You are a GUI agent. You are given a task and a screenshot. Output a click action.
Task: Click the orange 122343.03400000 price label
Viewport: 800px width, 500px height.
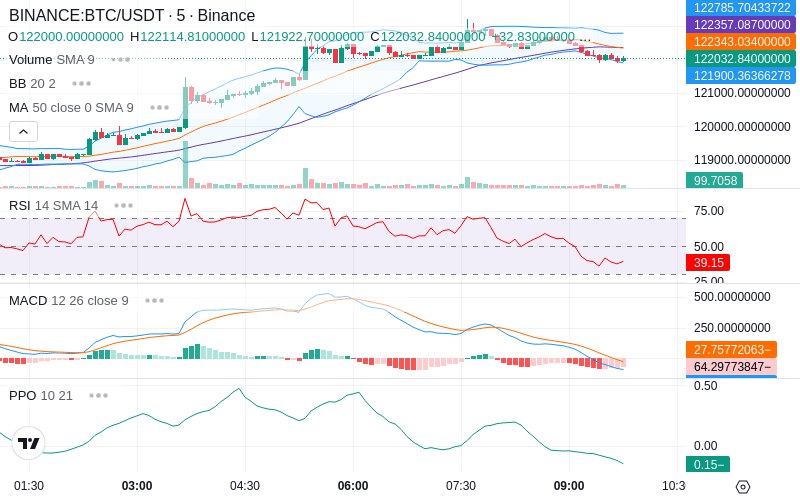tap(742, 41)
